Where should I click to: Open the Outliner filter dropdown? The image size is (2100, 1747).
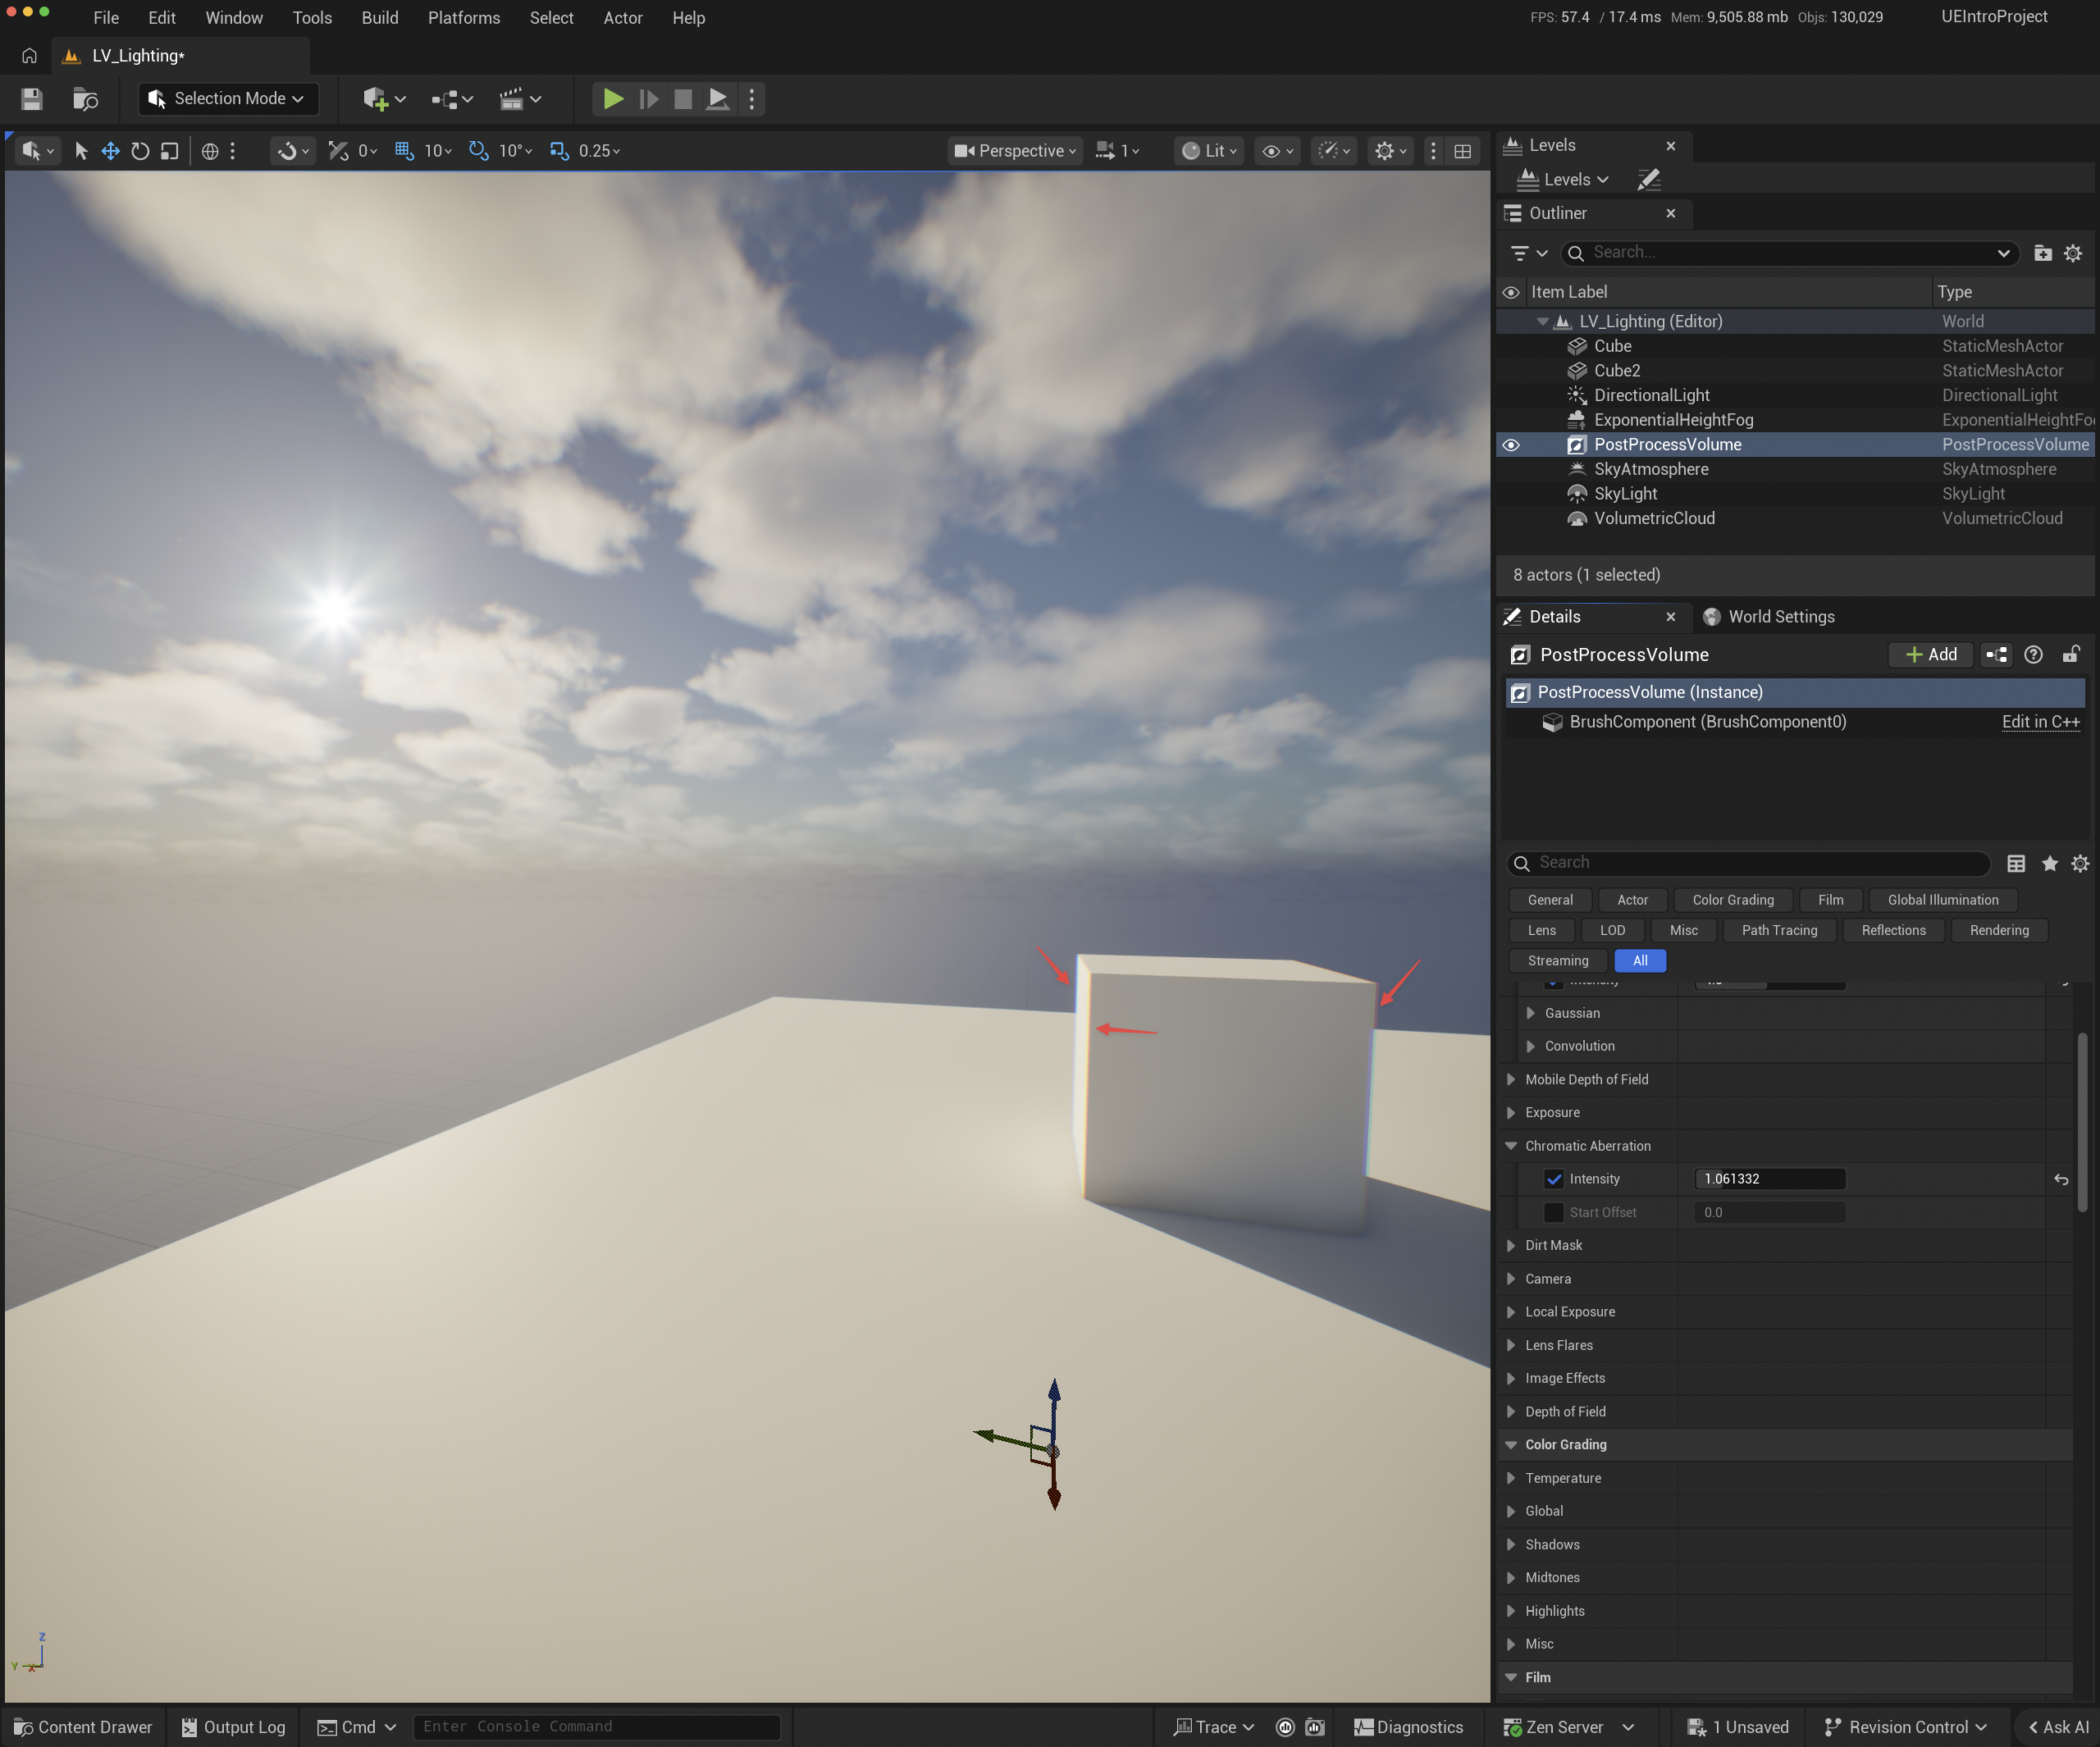click(x=1529, y=253)
